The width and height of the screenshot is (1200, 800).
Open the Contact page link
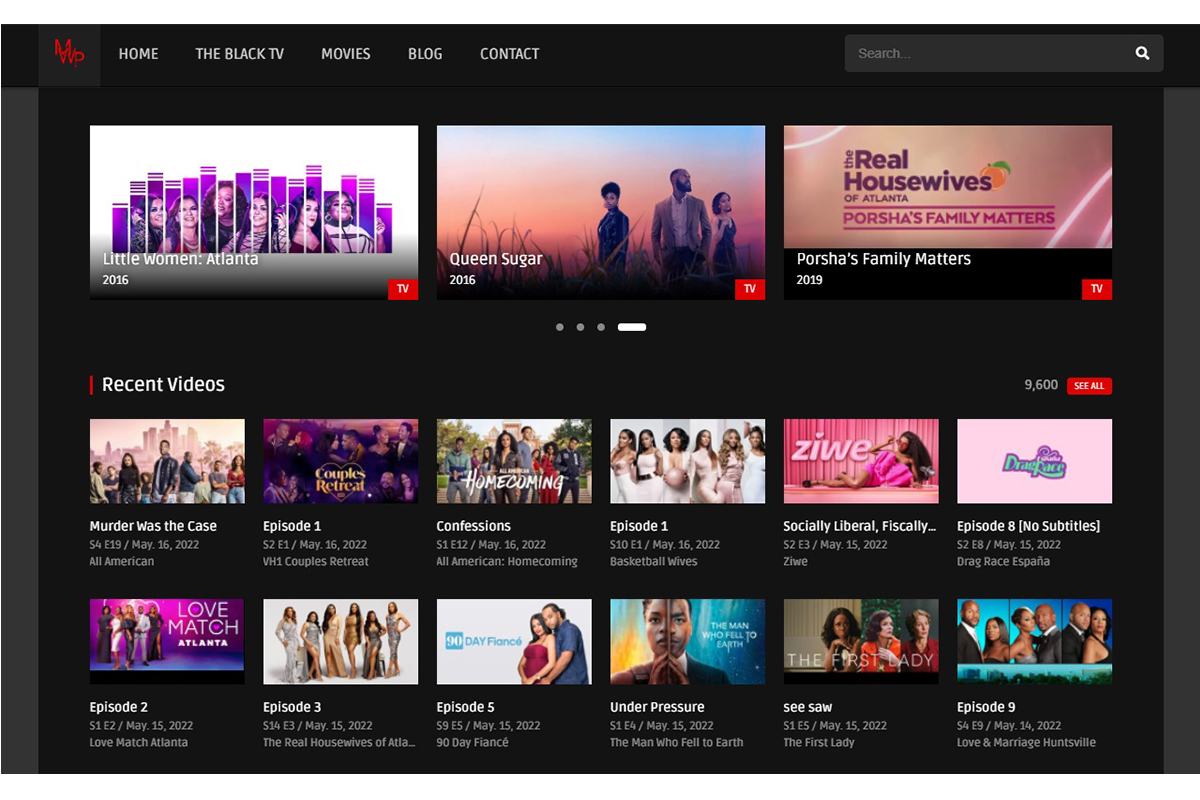tap(509, 54)
